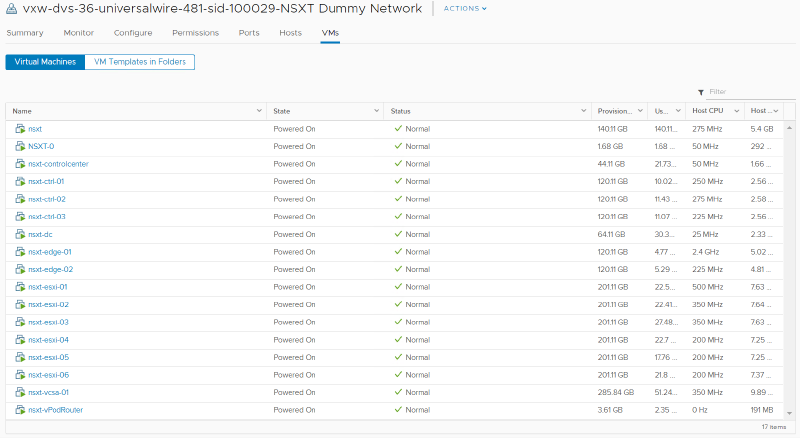
Task: Click the 285.84 GB provisioned value
Action: tap(616, 392)
